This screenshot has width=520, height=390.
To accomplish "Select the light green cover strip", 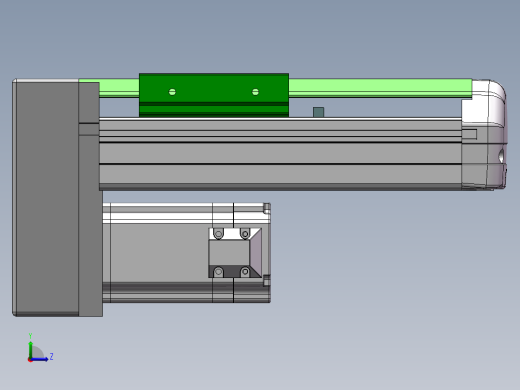I will coord(380,88).
